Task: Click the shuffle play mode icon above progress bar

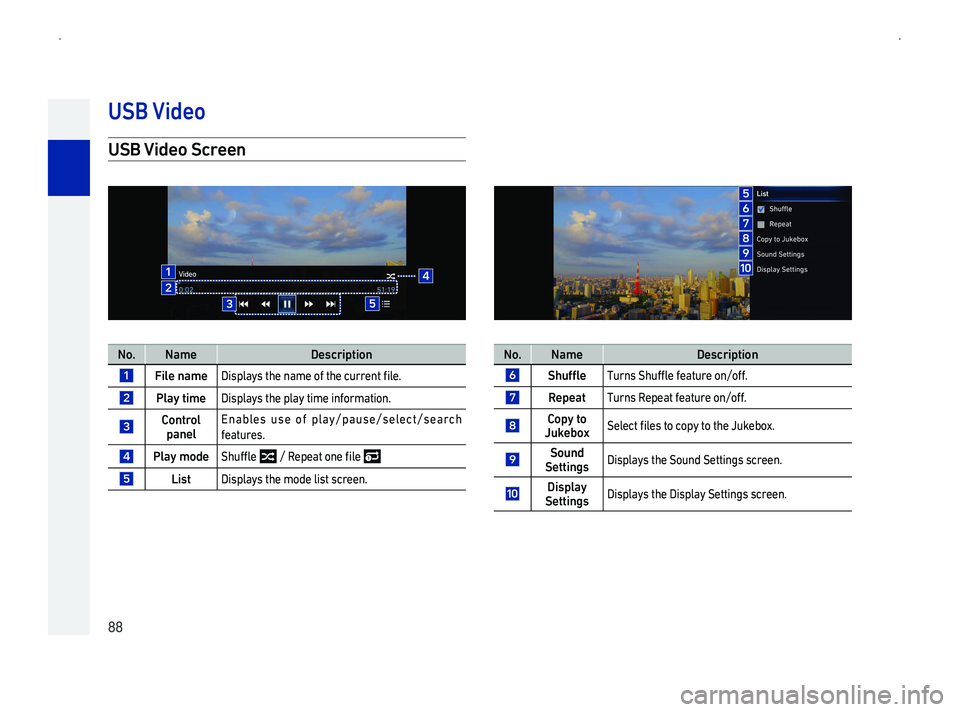Action: coord(390,275)
